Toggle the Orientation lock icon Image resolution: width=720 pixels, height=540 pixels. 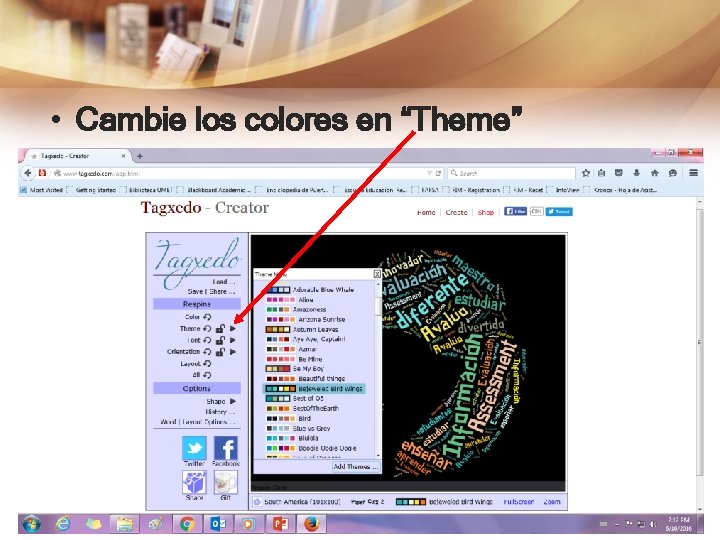point(220,352)
